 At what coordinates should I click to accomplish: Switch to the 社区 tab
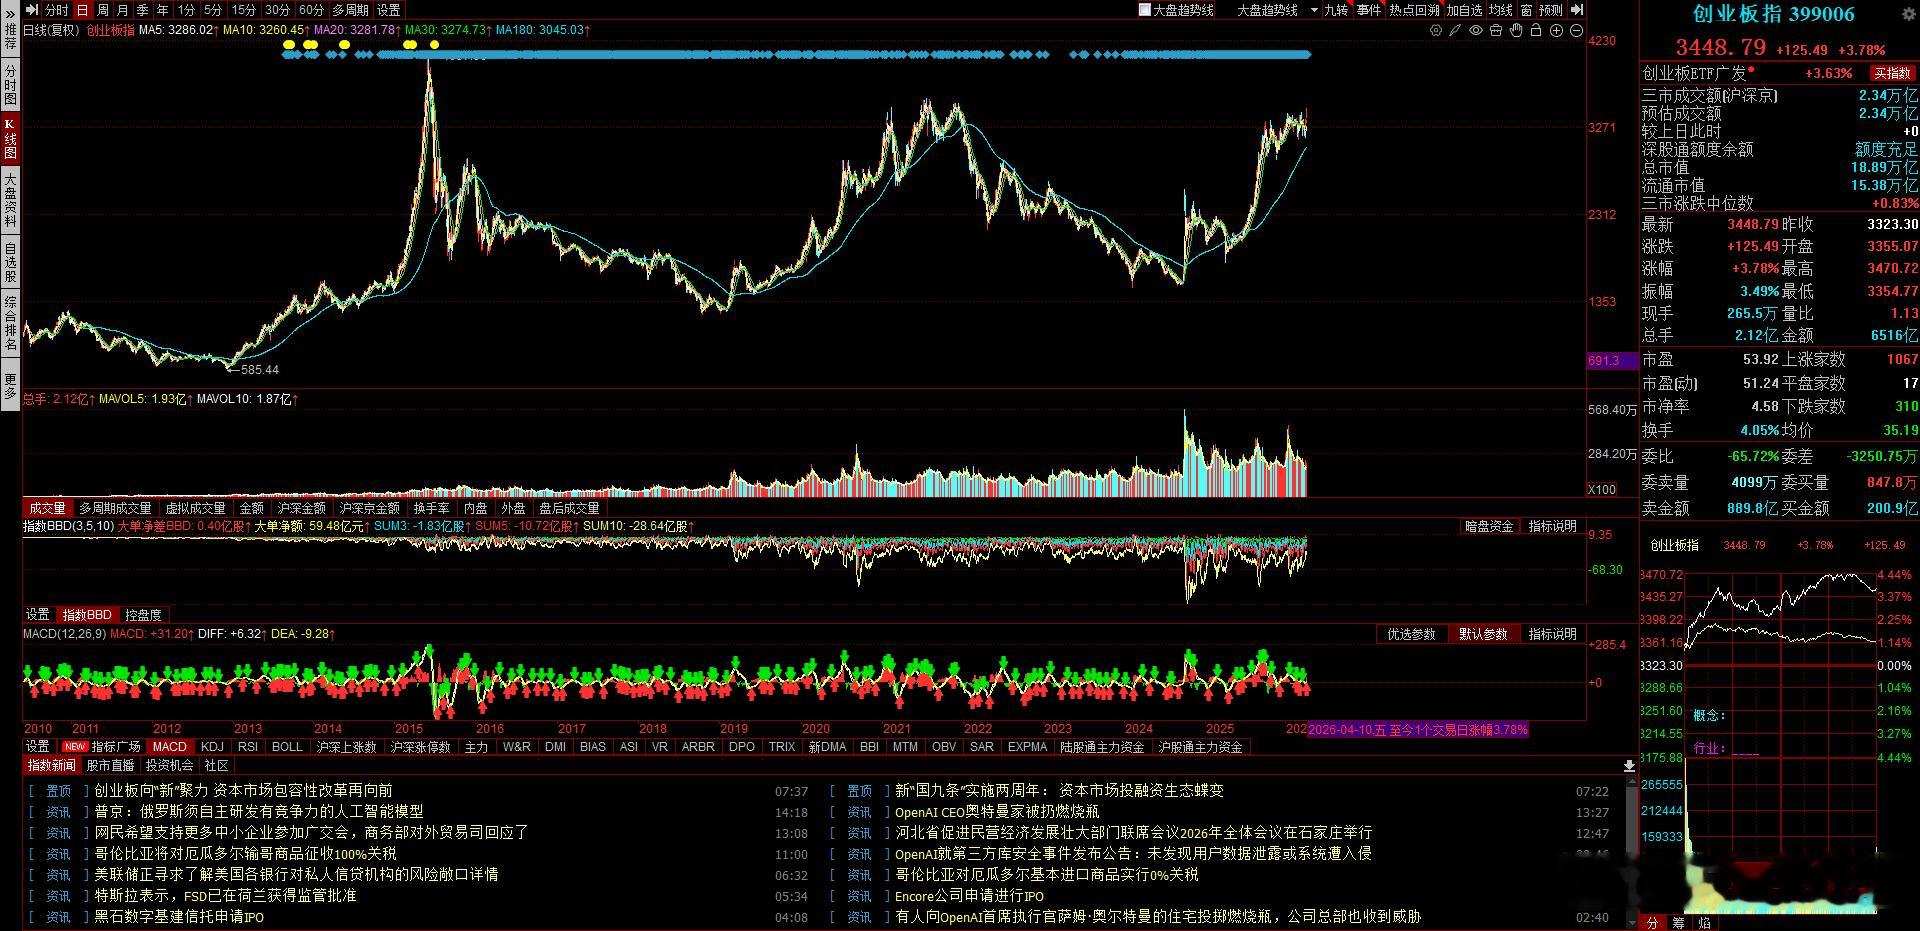click(216, 766)
